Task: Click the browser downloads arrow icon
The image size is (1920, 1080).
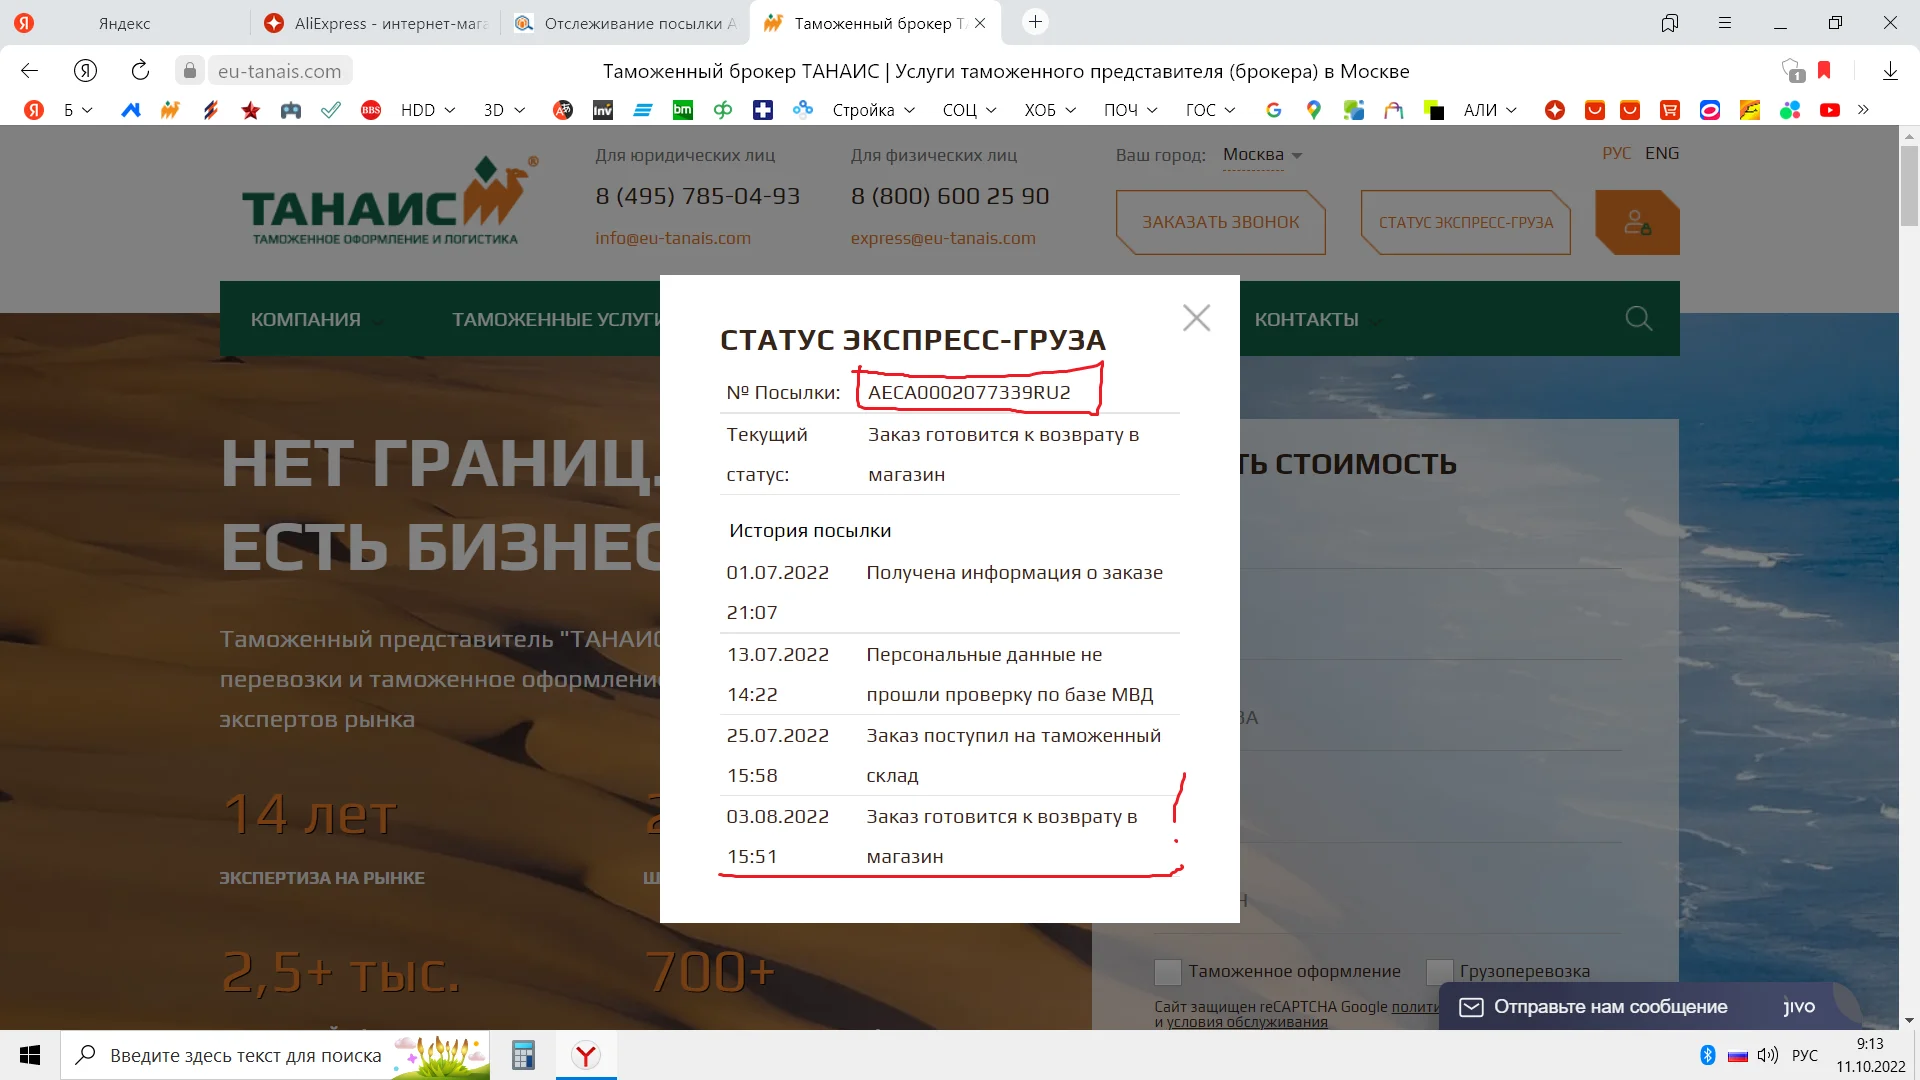Action: coord(1890,71)
